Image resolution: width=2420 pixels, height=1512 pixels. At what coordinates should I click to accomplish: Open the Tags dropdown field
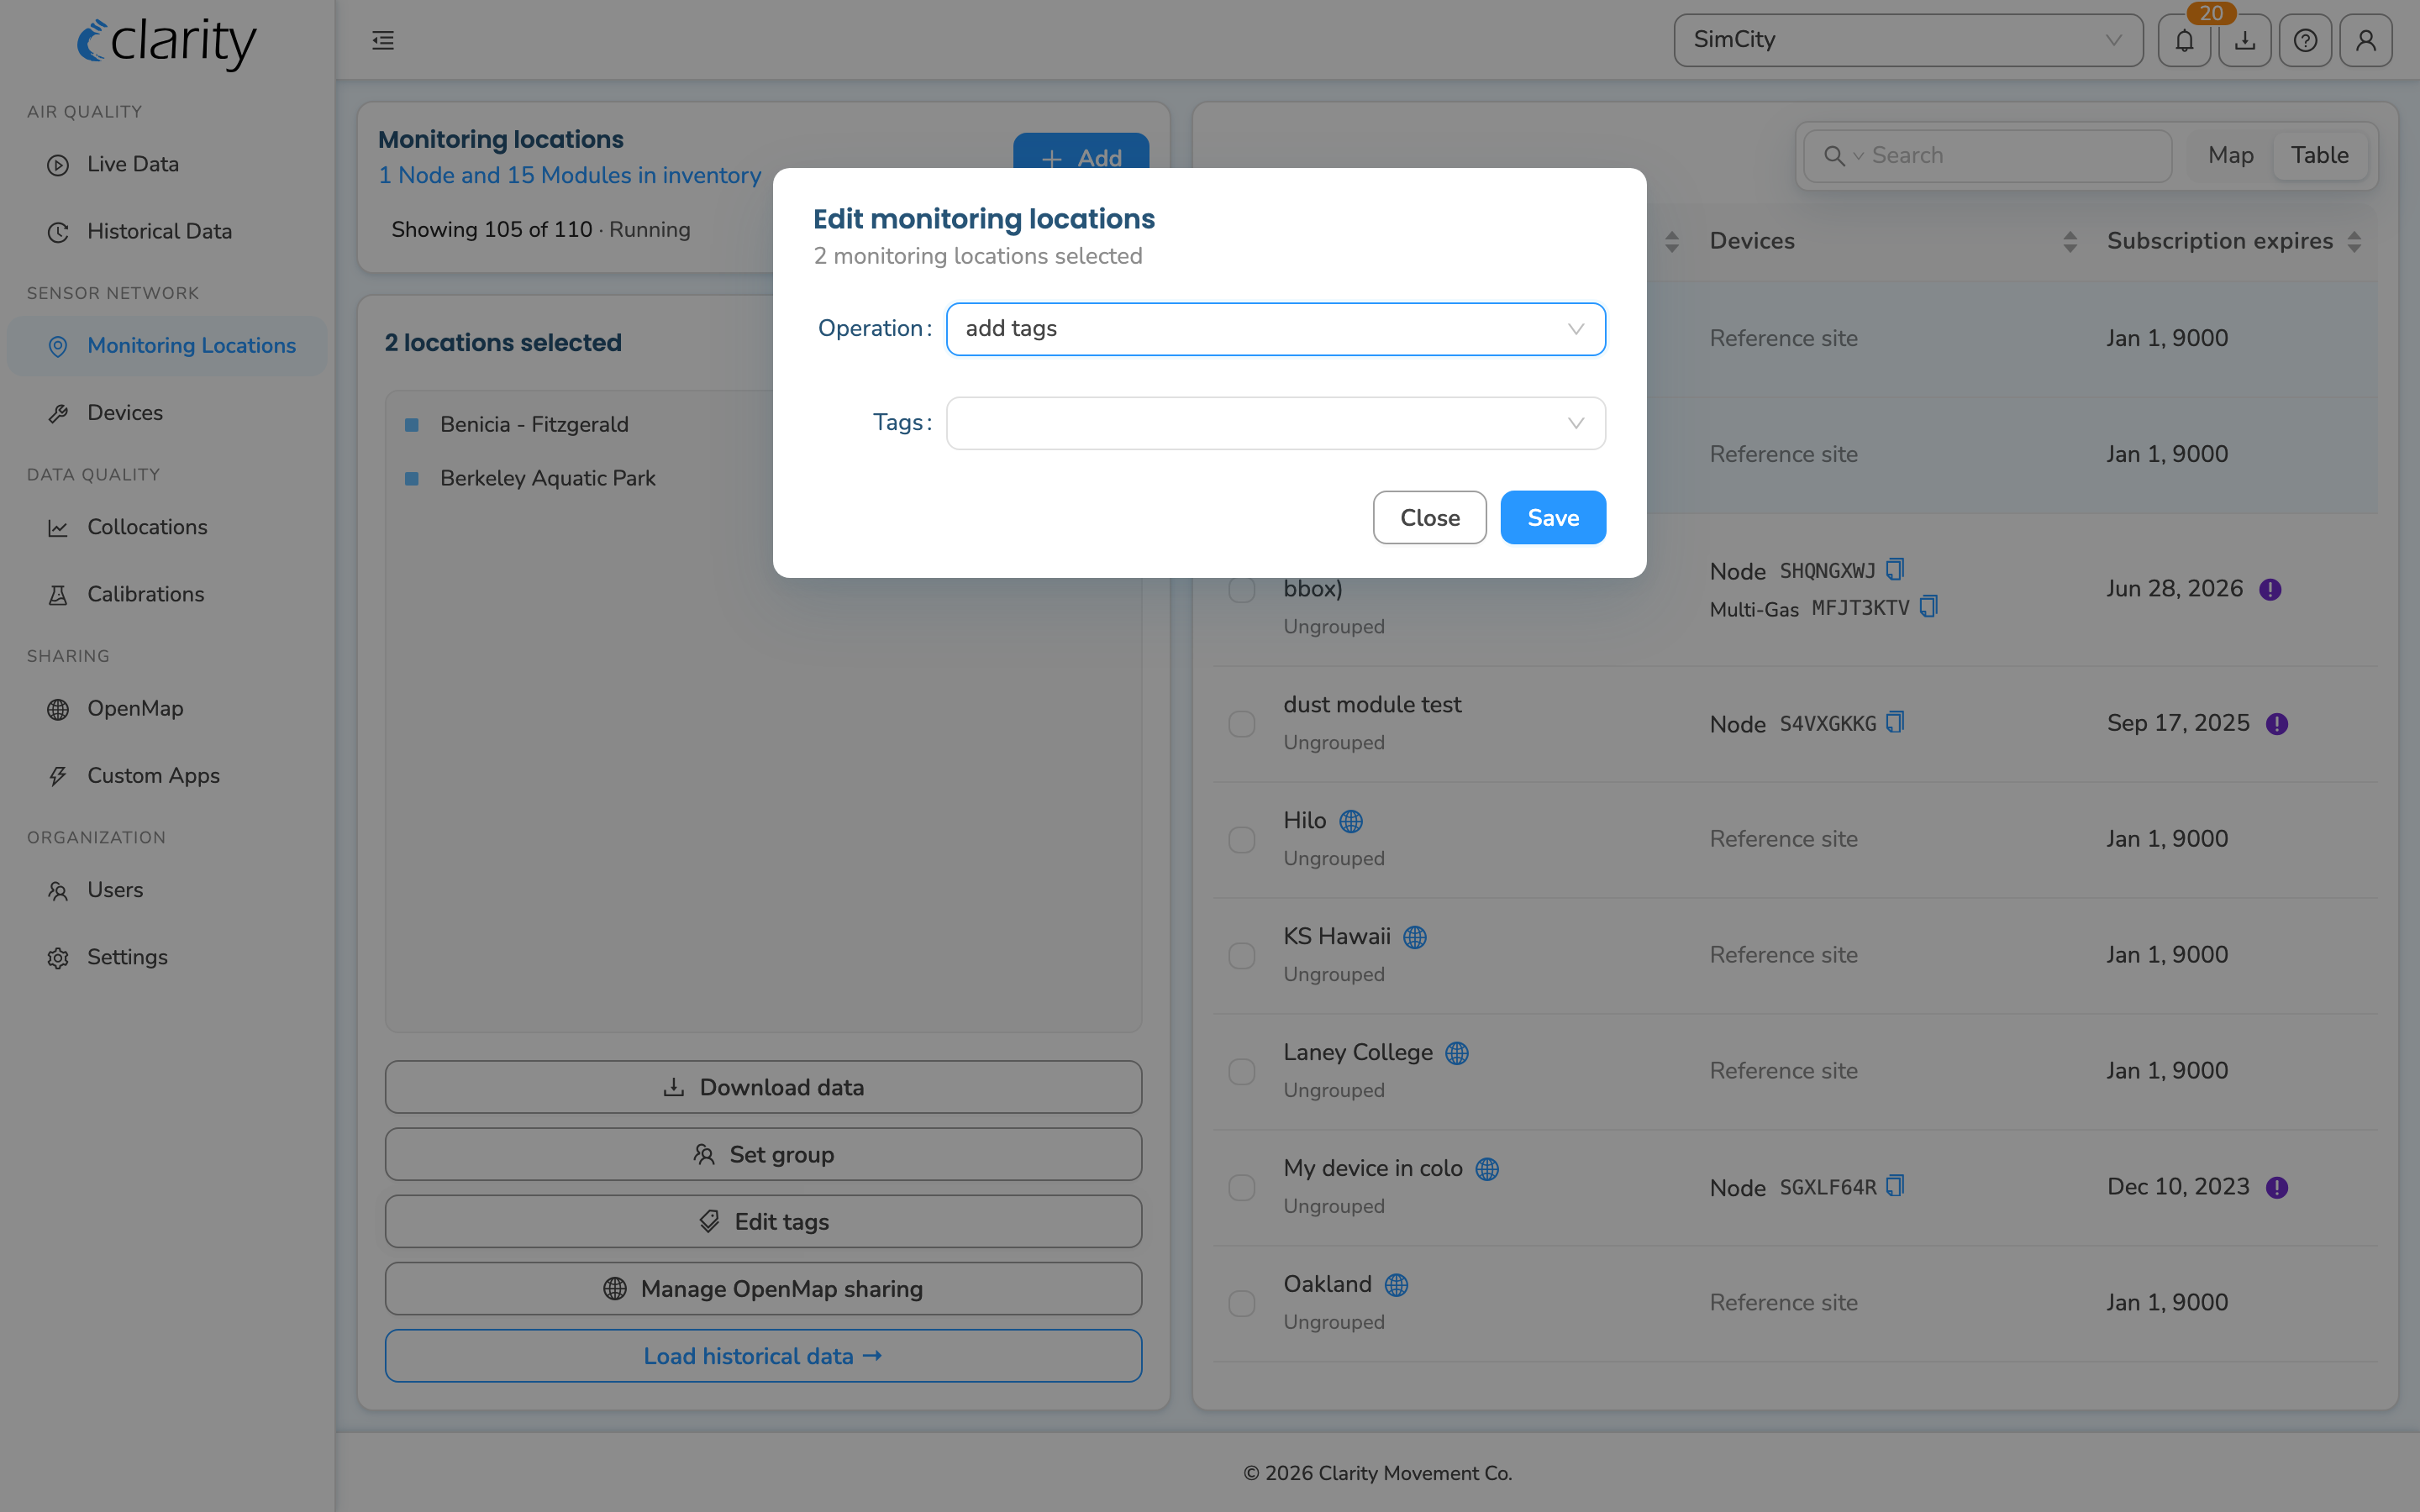(1276, 423)
